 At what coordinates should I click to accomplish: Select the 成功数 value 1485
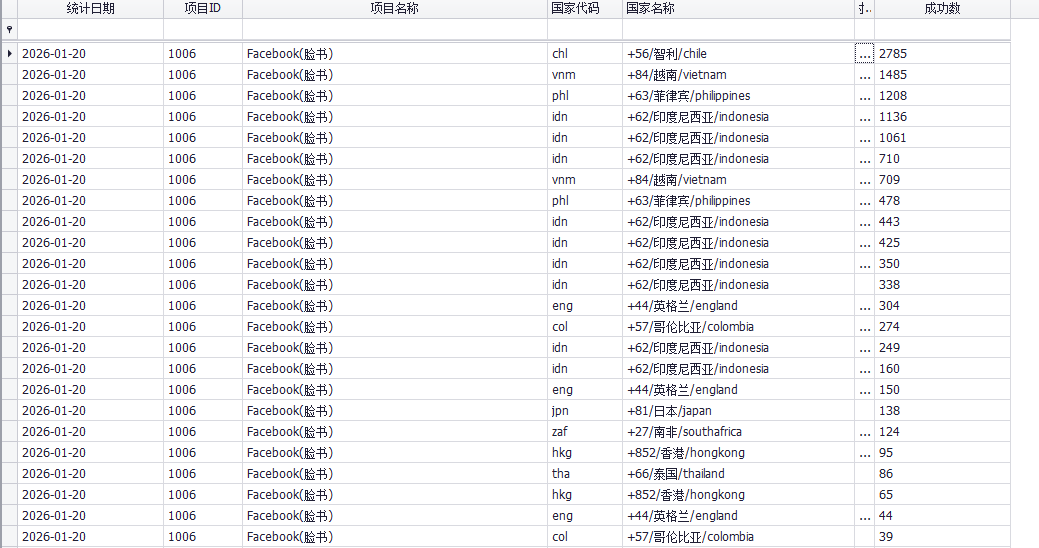coord(942,75)
